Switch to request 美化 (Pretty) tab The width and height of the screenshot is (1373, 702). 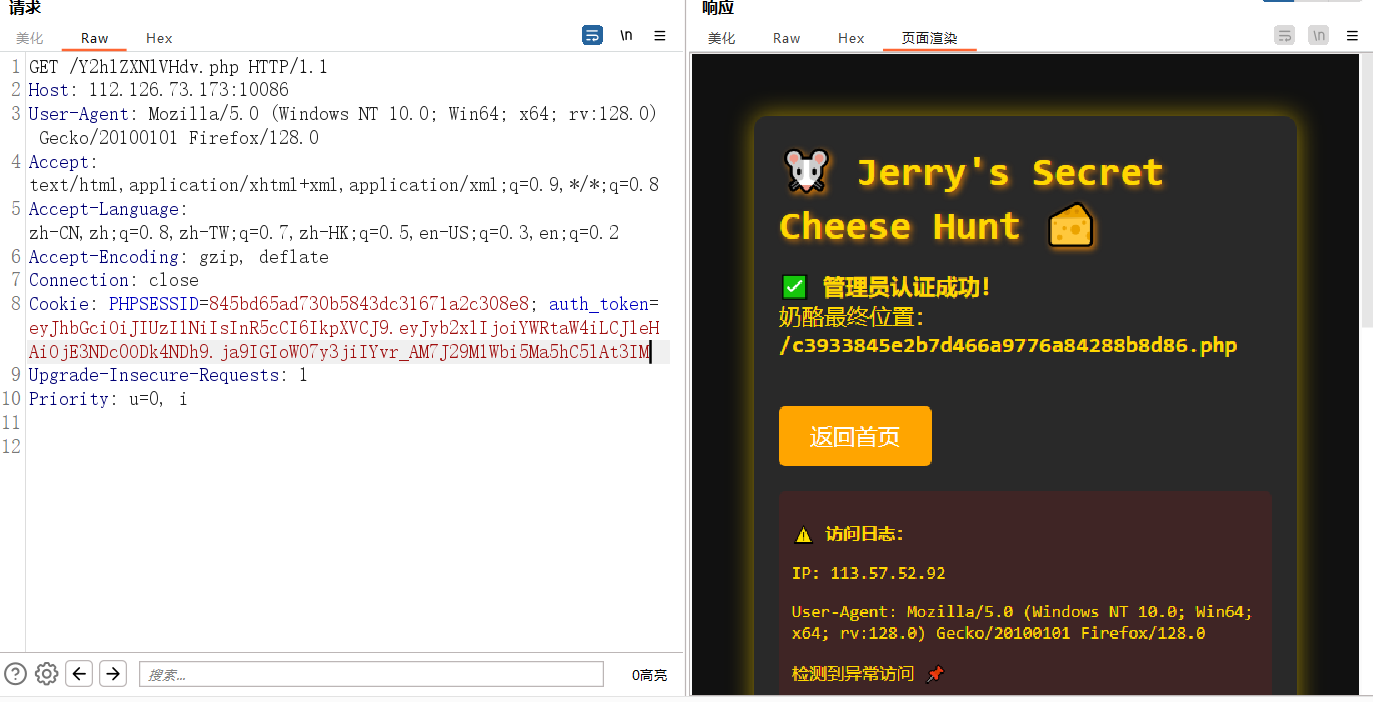(x=29, y=38)
